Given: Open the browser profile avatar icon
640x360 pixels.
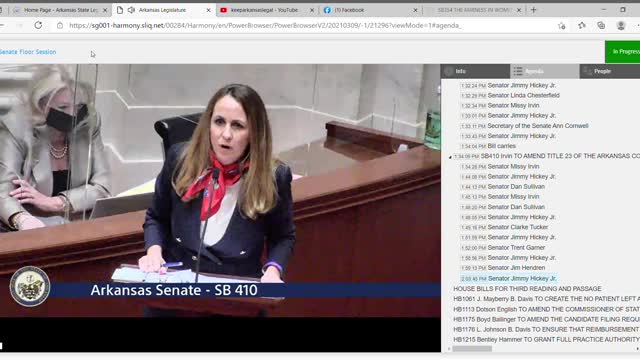Looking at the screenshot, I should [621, 26].
